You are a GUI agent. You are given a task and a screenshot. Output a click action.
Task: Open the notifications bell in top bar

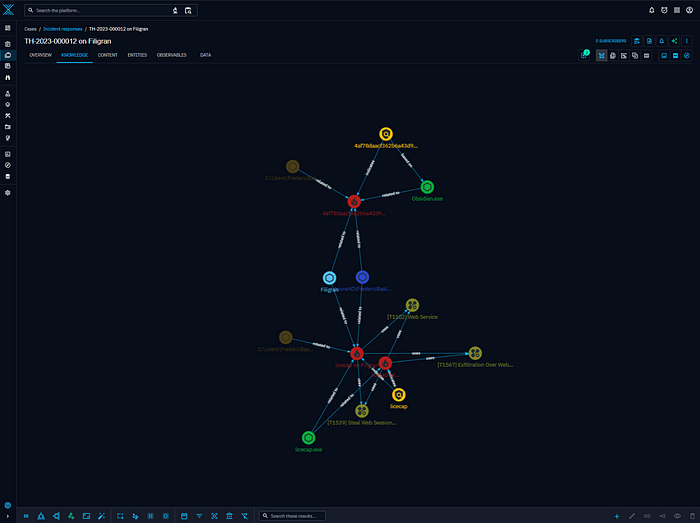click(652, 10)
